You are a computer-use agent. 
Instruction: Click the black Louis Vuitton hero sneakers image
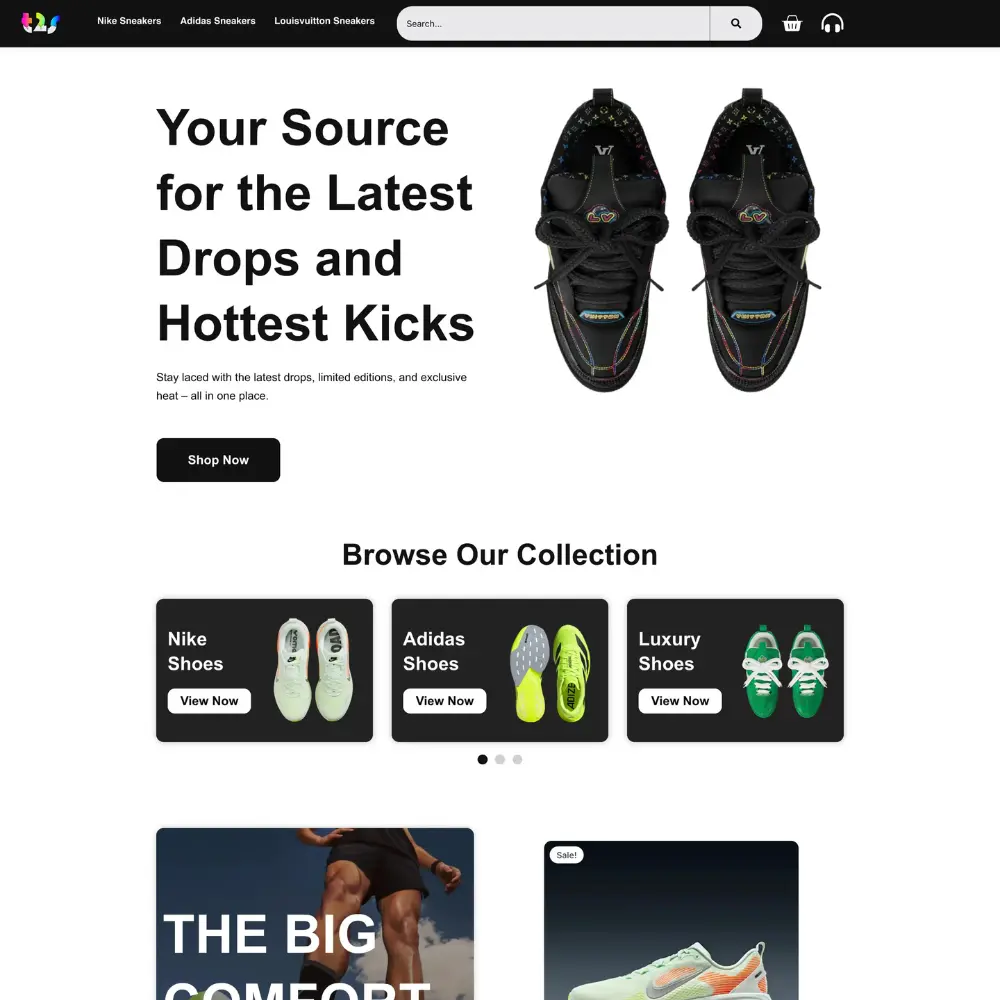click(x=677, y=240)
